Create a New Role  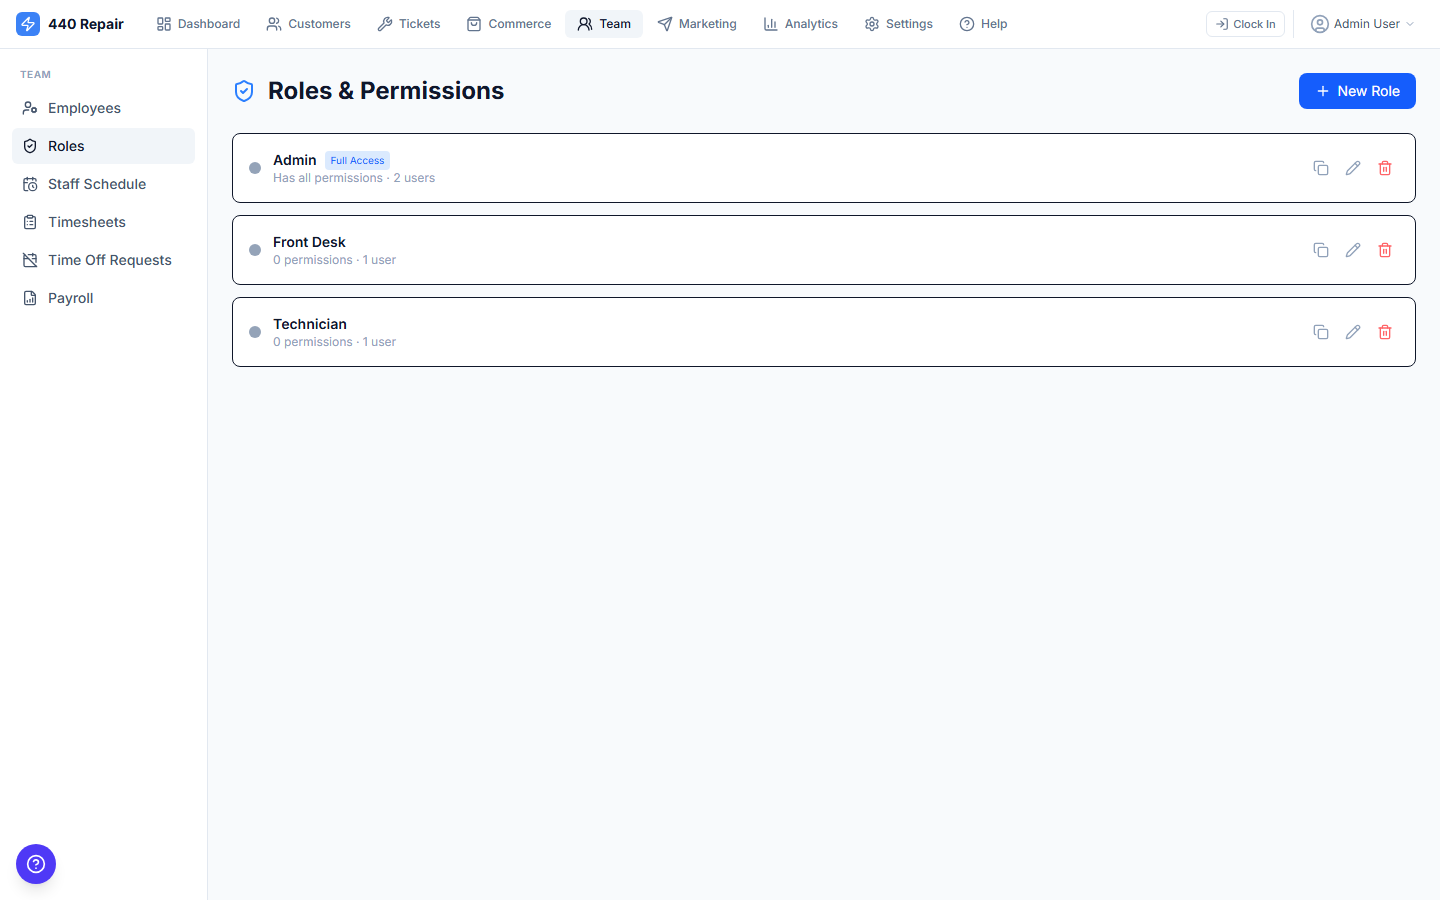point(1357,91)
